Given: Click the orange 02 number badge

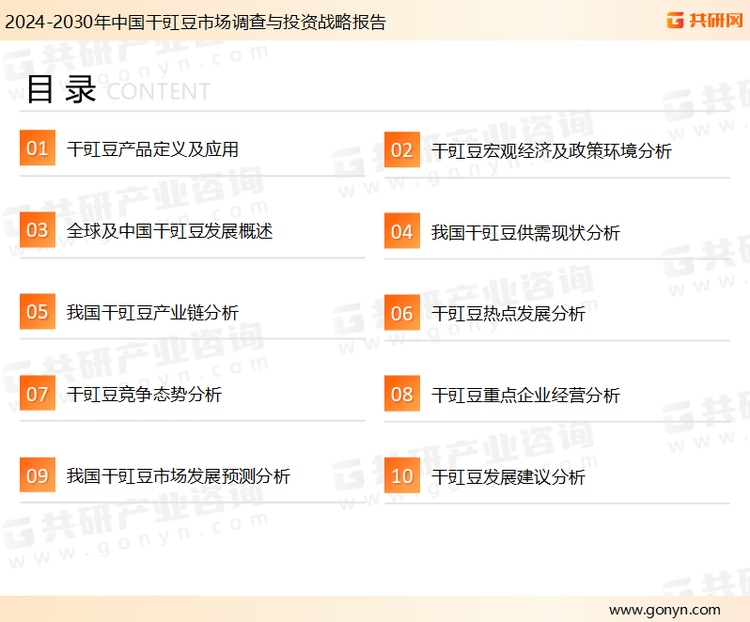Looking at the screenshot, I should point(402,150).
